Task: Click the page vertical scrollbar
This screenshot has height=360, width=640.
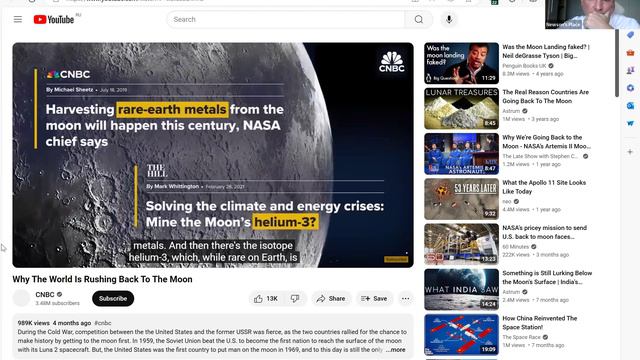Action: tap(617, 63)
